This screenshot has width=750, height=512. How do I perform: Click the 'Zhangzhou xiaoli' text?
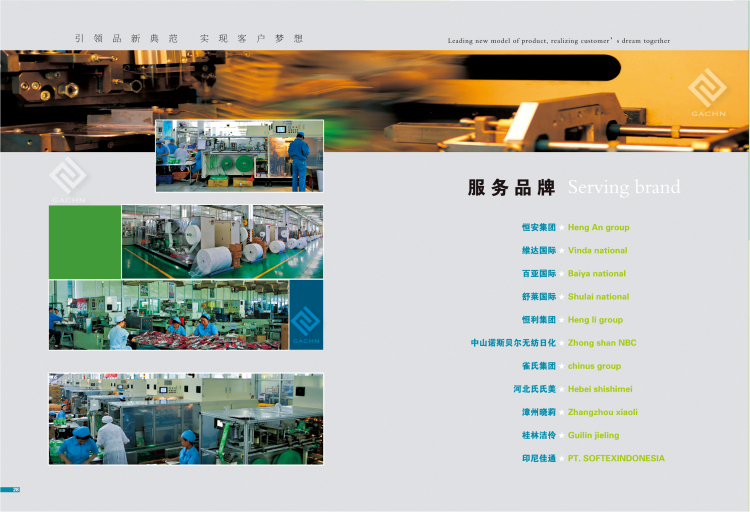click(603, 412)
